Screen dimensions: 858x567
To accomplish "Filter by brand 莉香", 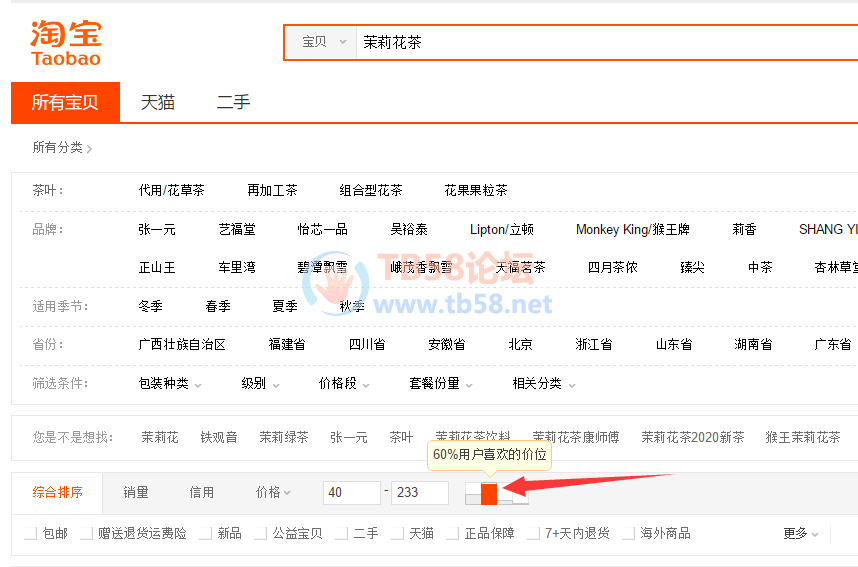I will (744, 229).
